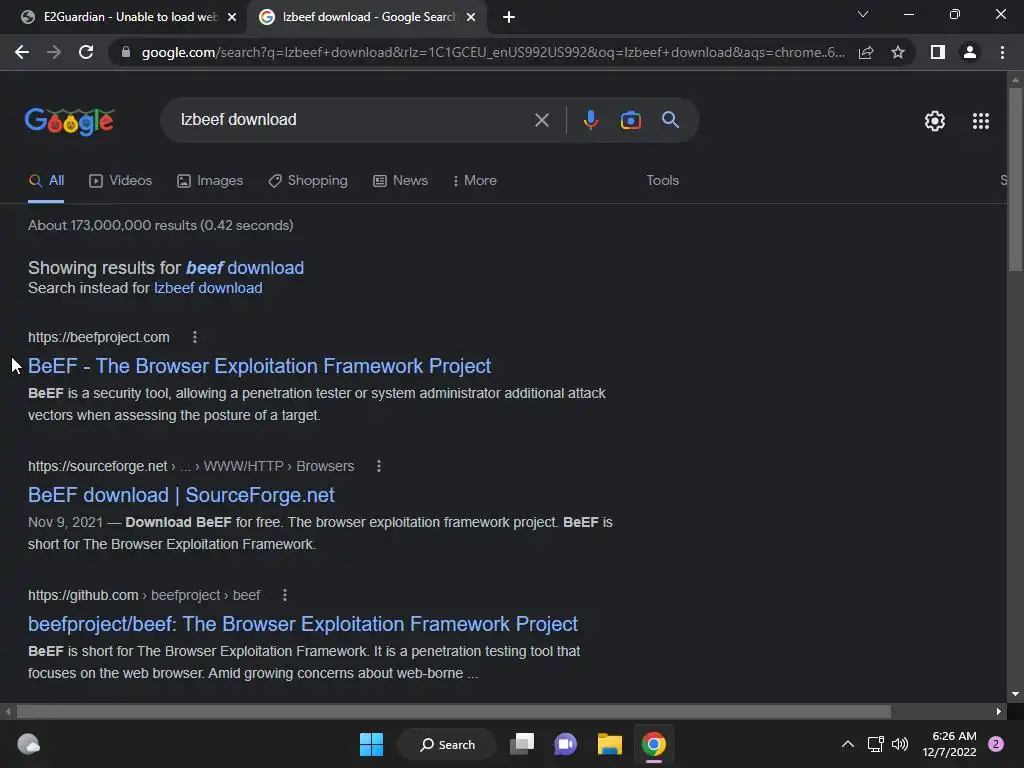The width and height of the screenshot is (1024, 768).
Task: Select the All results tab
Action: (46, 181)
